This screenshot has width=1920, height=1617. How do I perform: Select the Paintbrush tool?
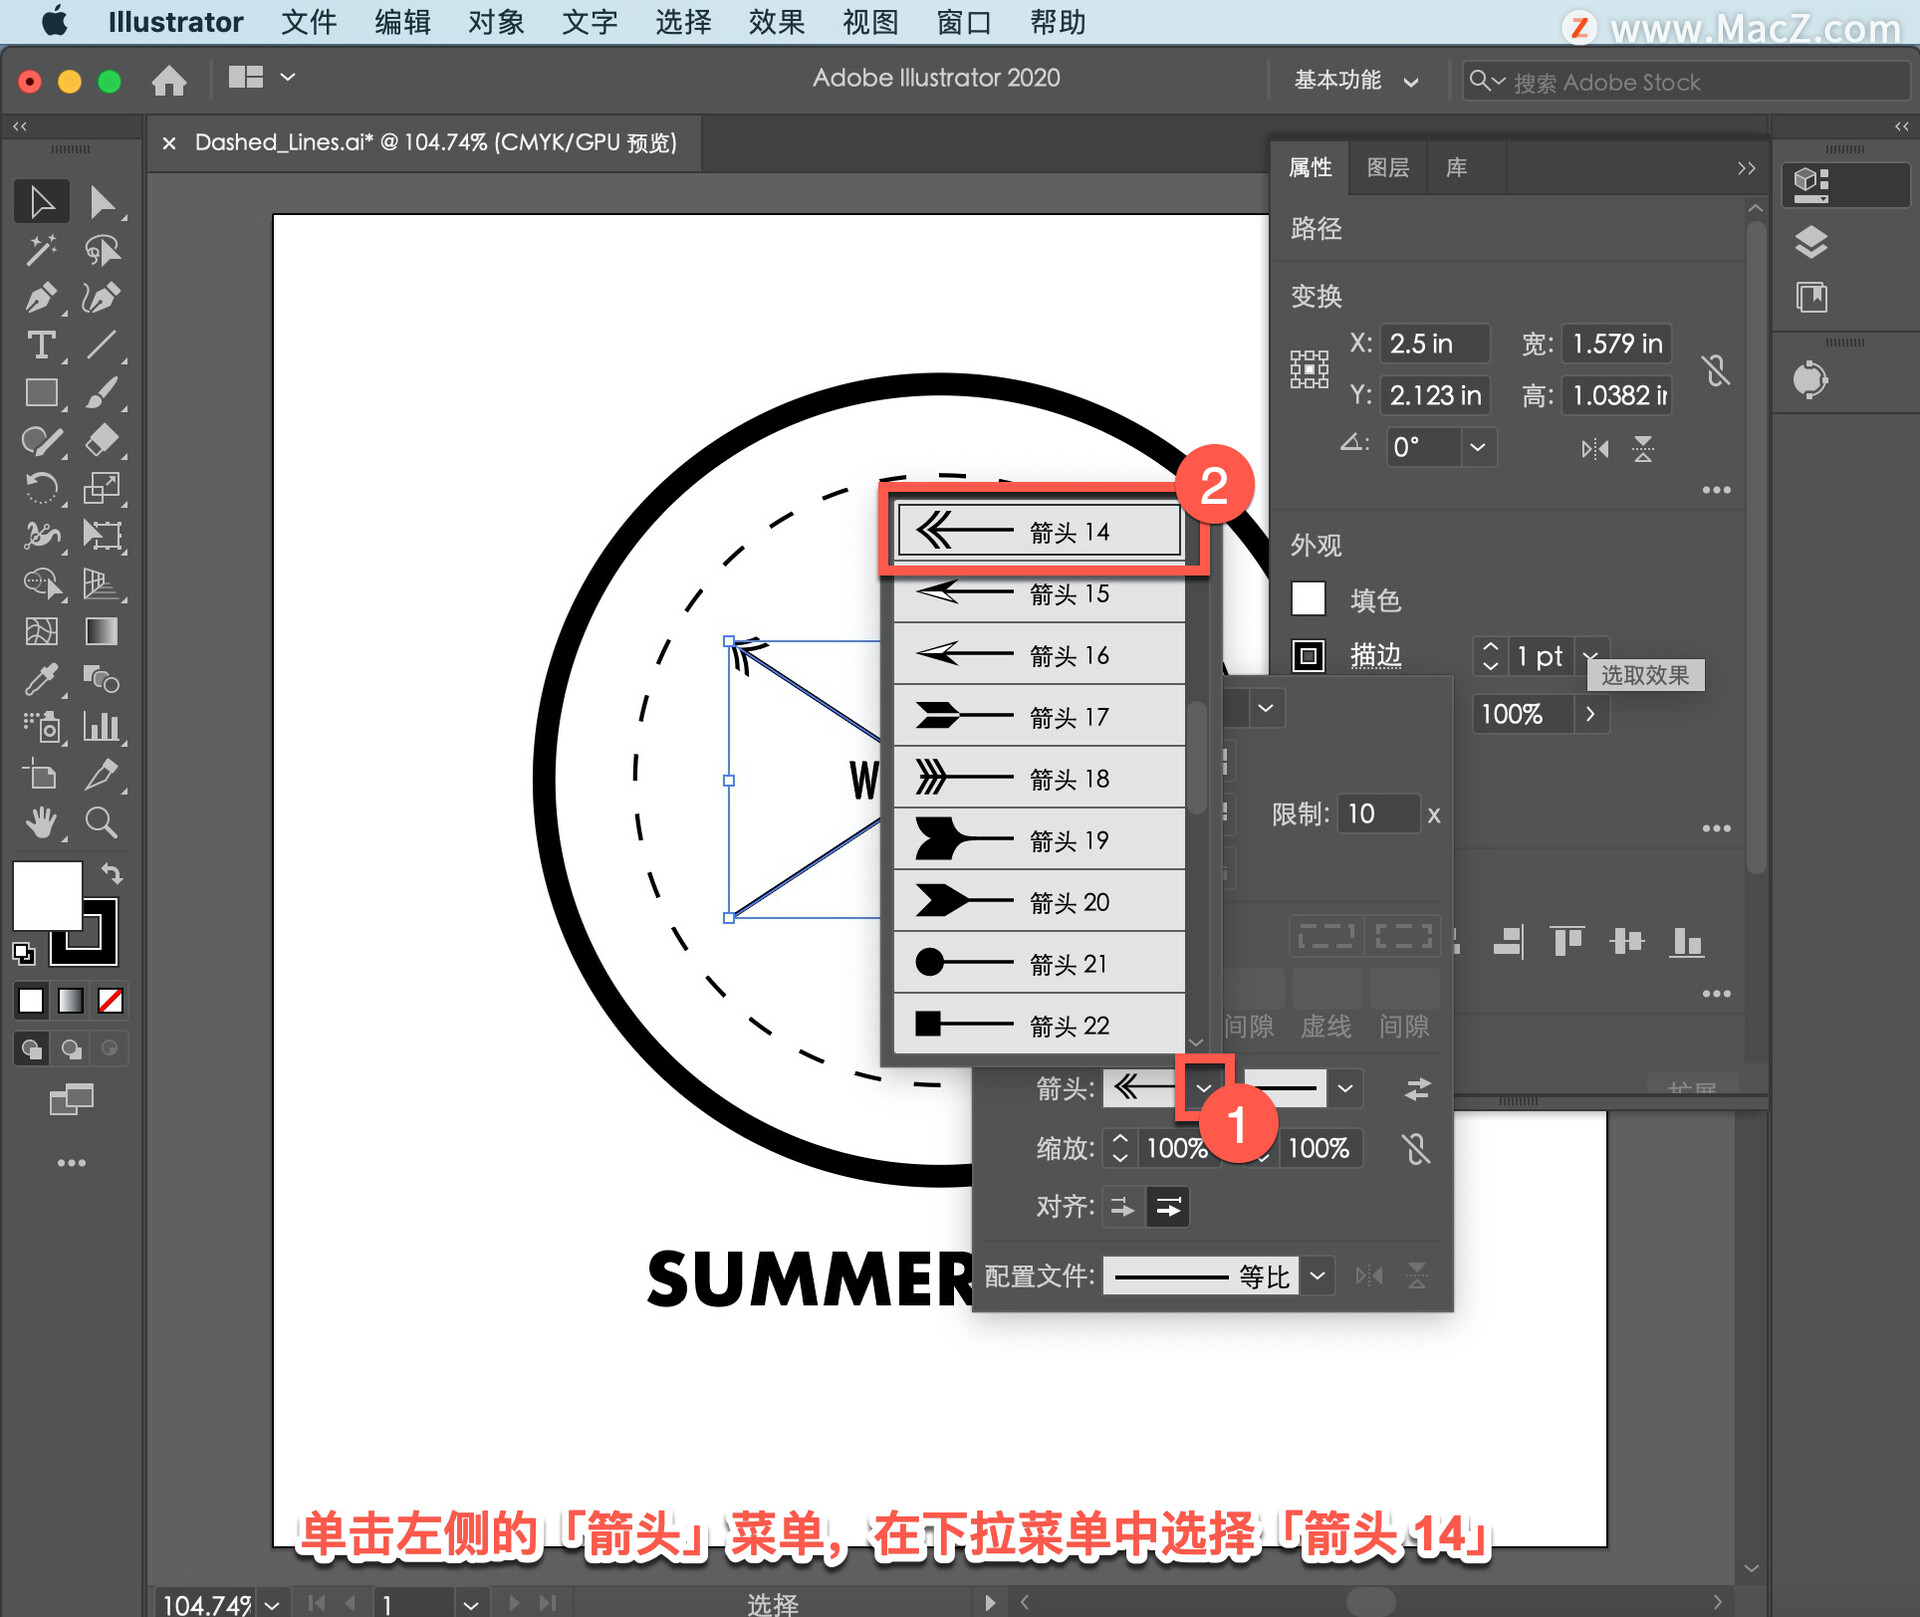(102, 393)
